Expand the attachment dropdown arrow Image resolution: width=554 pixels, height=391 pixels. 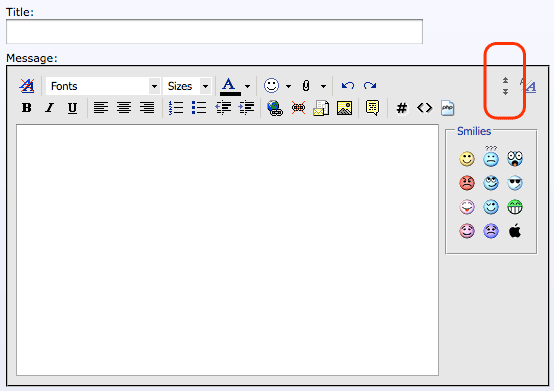[323, 86]
